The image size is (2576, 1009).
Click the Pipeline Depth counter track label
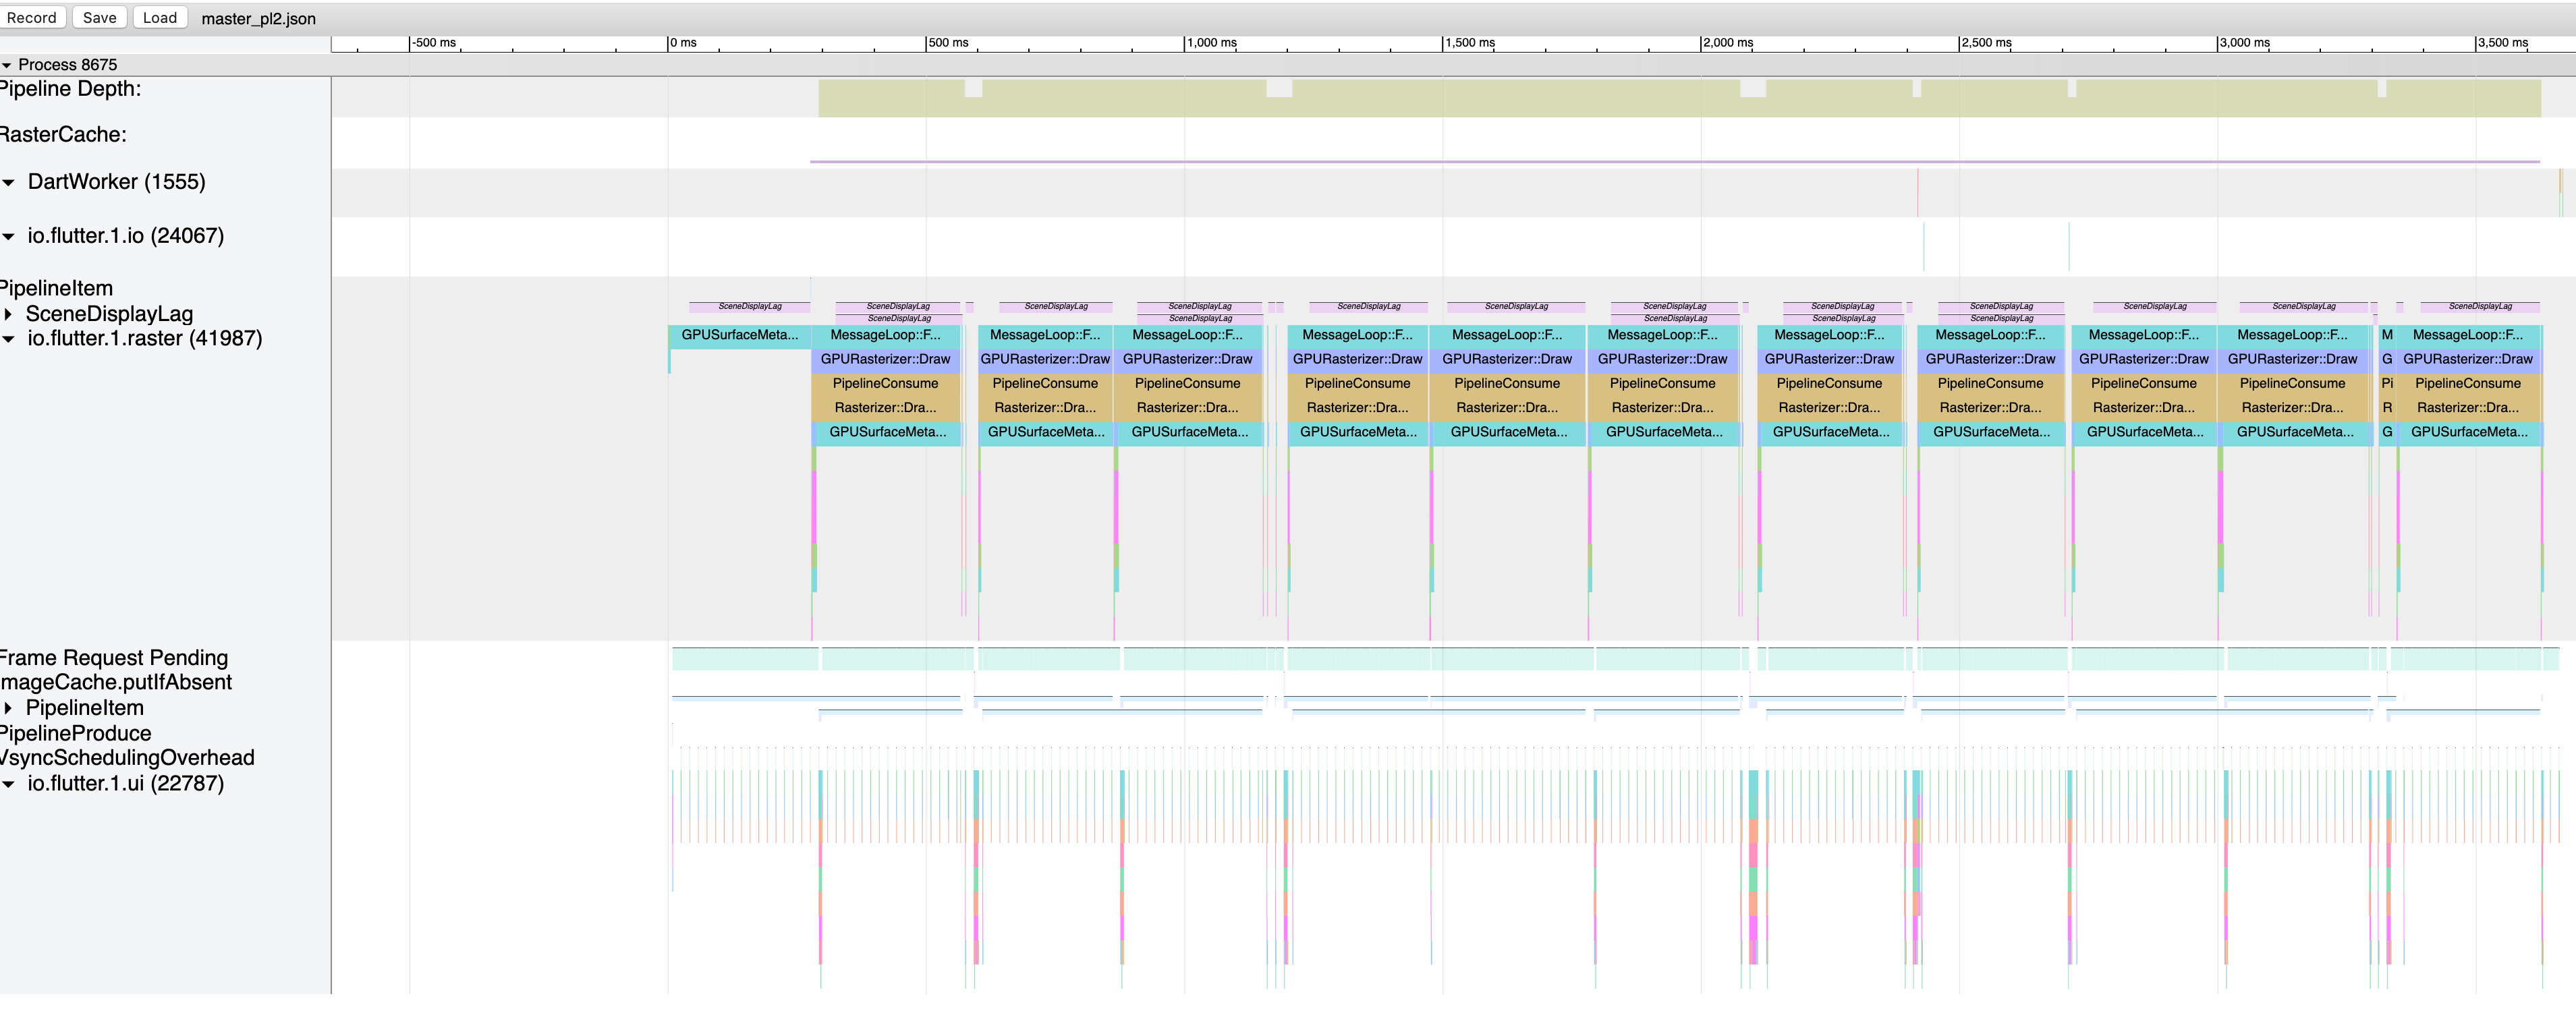coord(70,89)
